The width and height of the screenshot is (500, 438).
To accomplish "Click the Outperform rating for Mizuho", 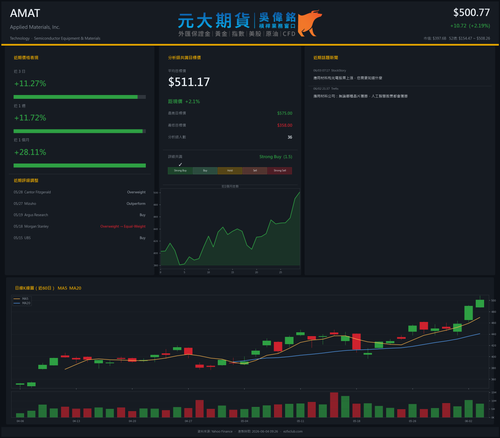I will tap(136, 204).
